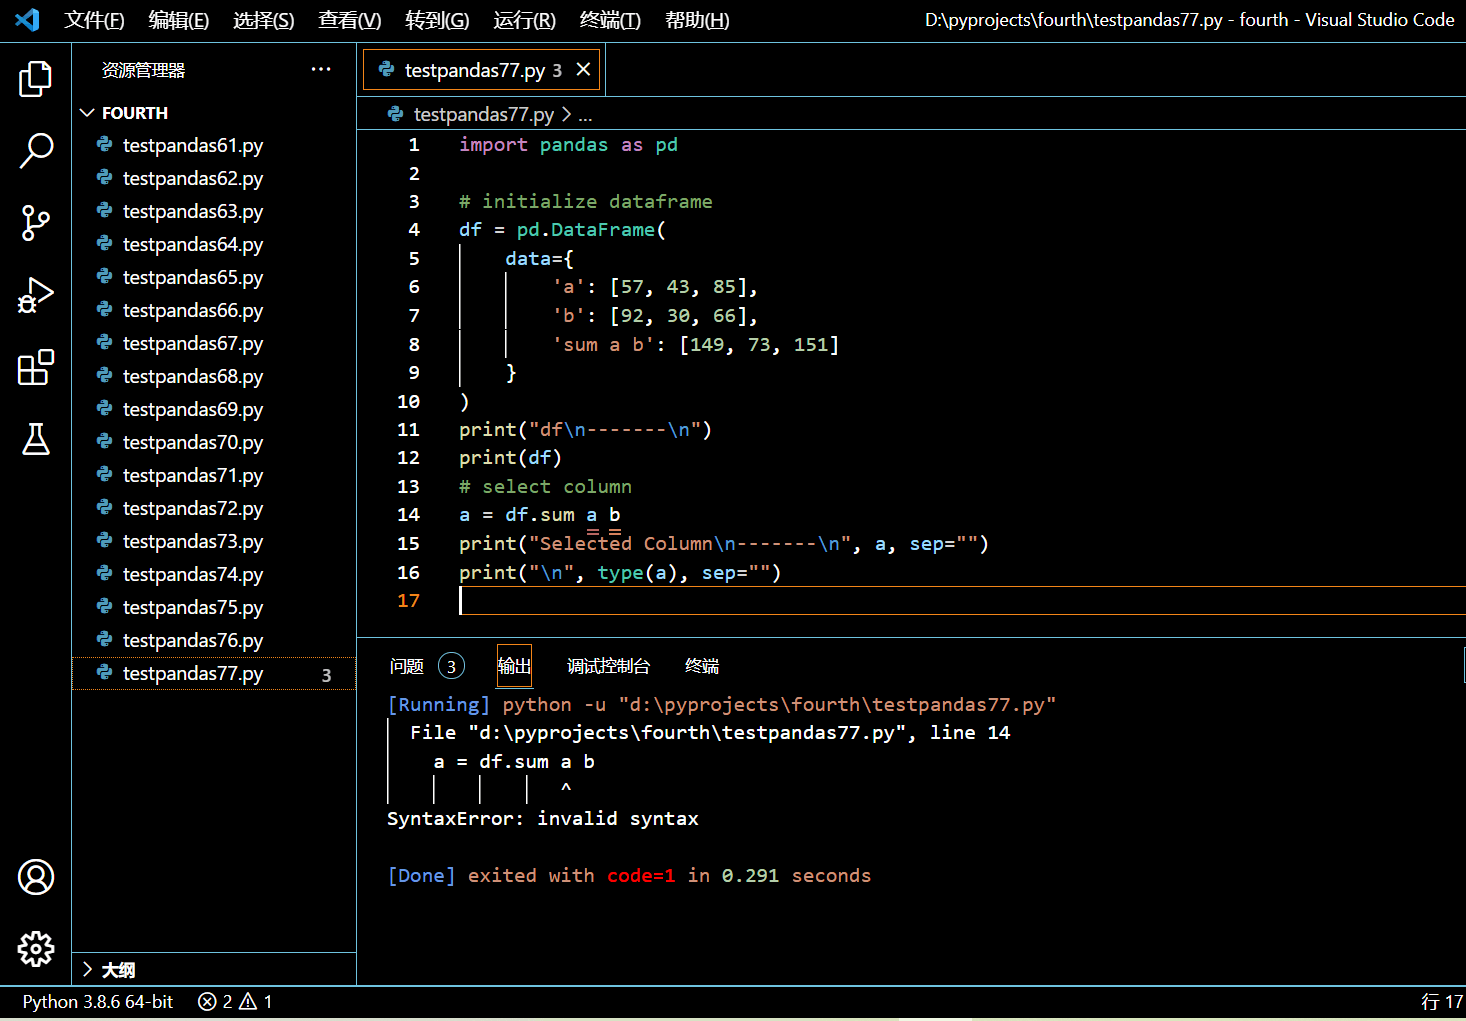Open Source Control view icon
1466x1021 pixels.
(x=35, y=223)
